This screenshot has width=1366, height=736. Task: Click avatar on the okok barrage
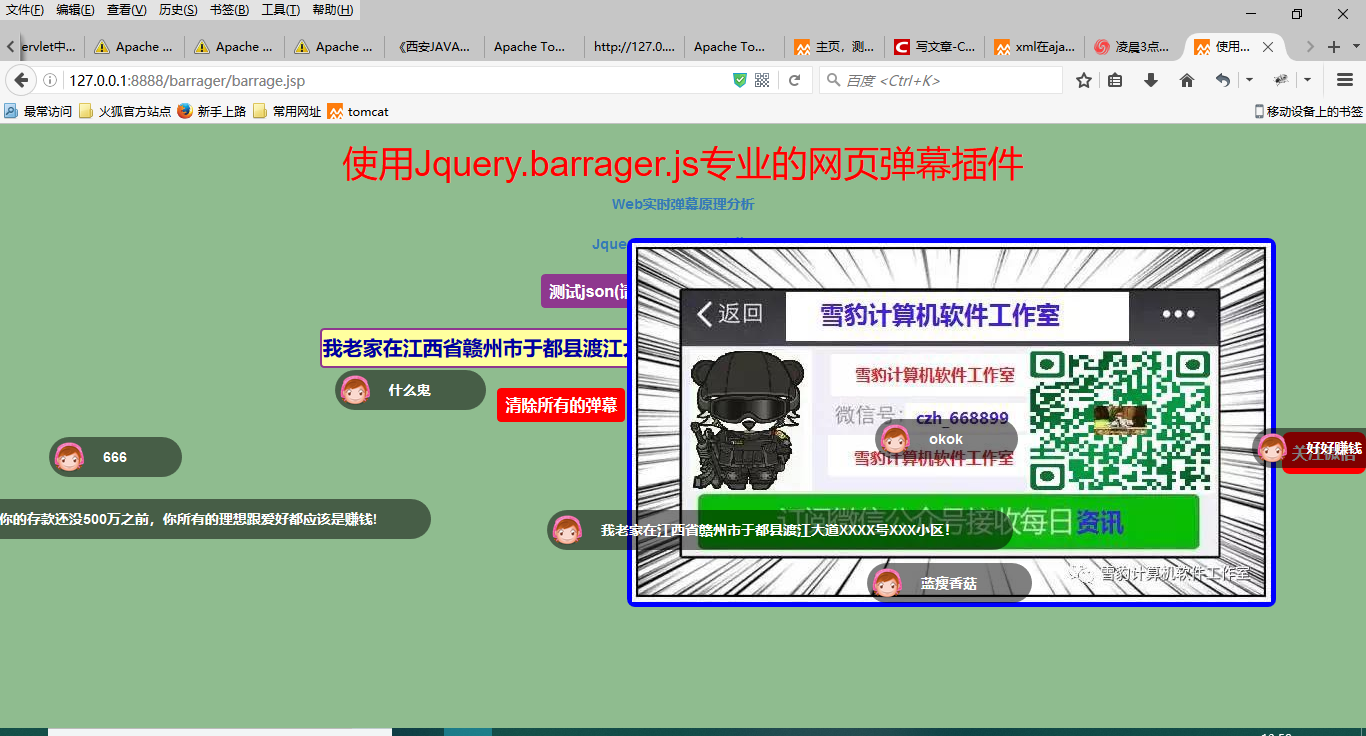pyautogui.click(x=895, y=439)
